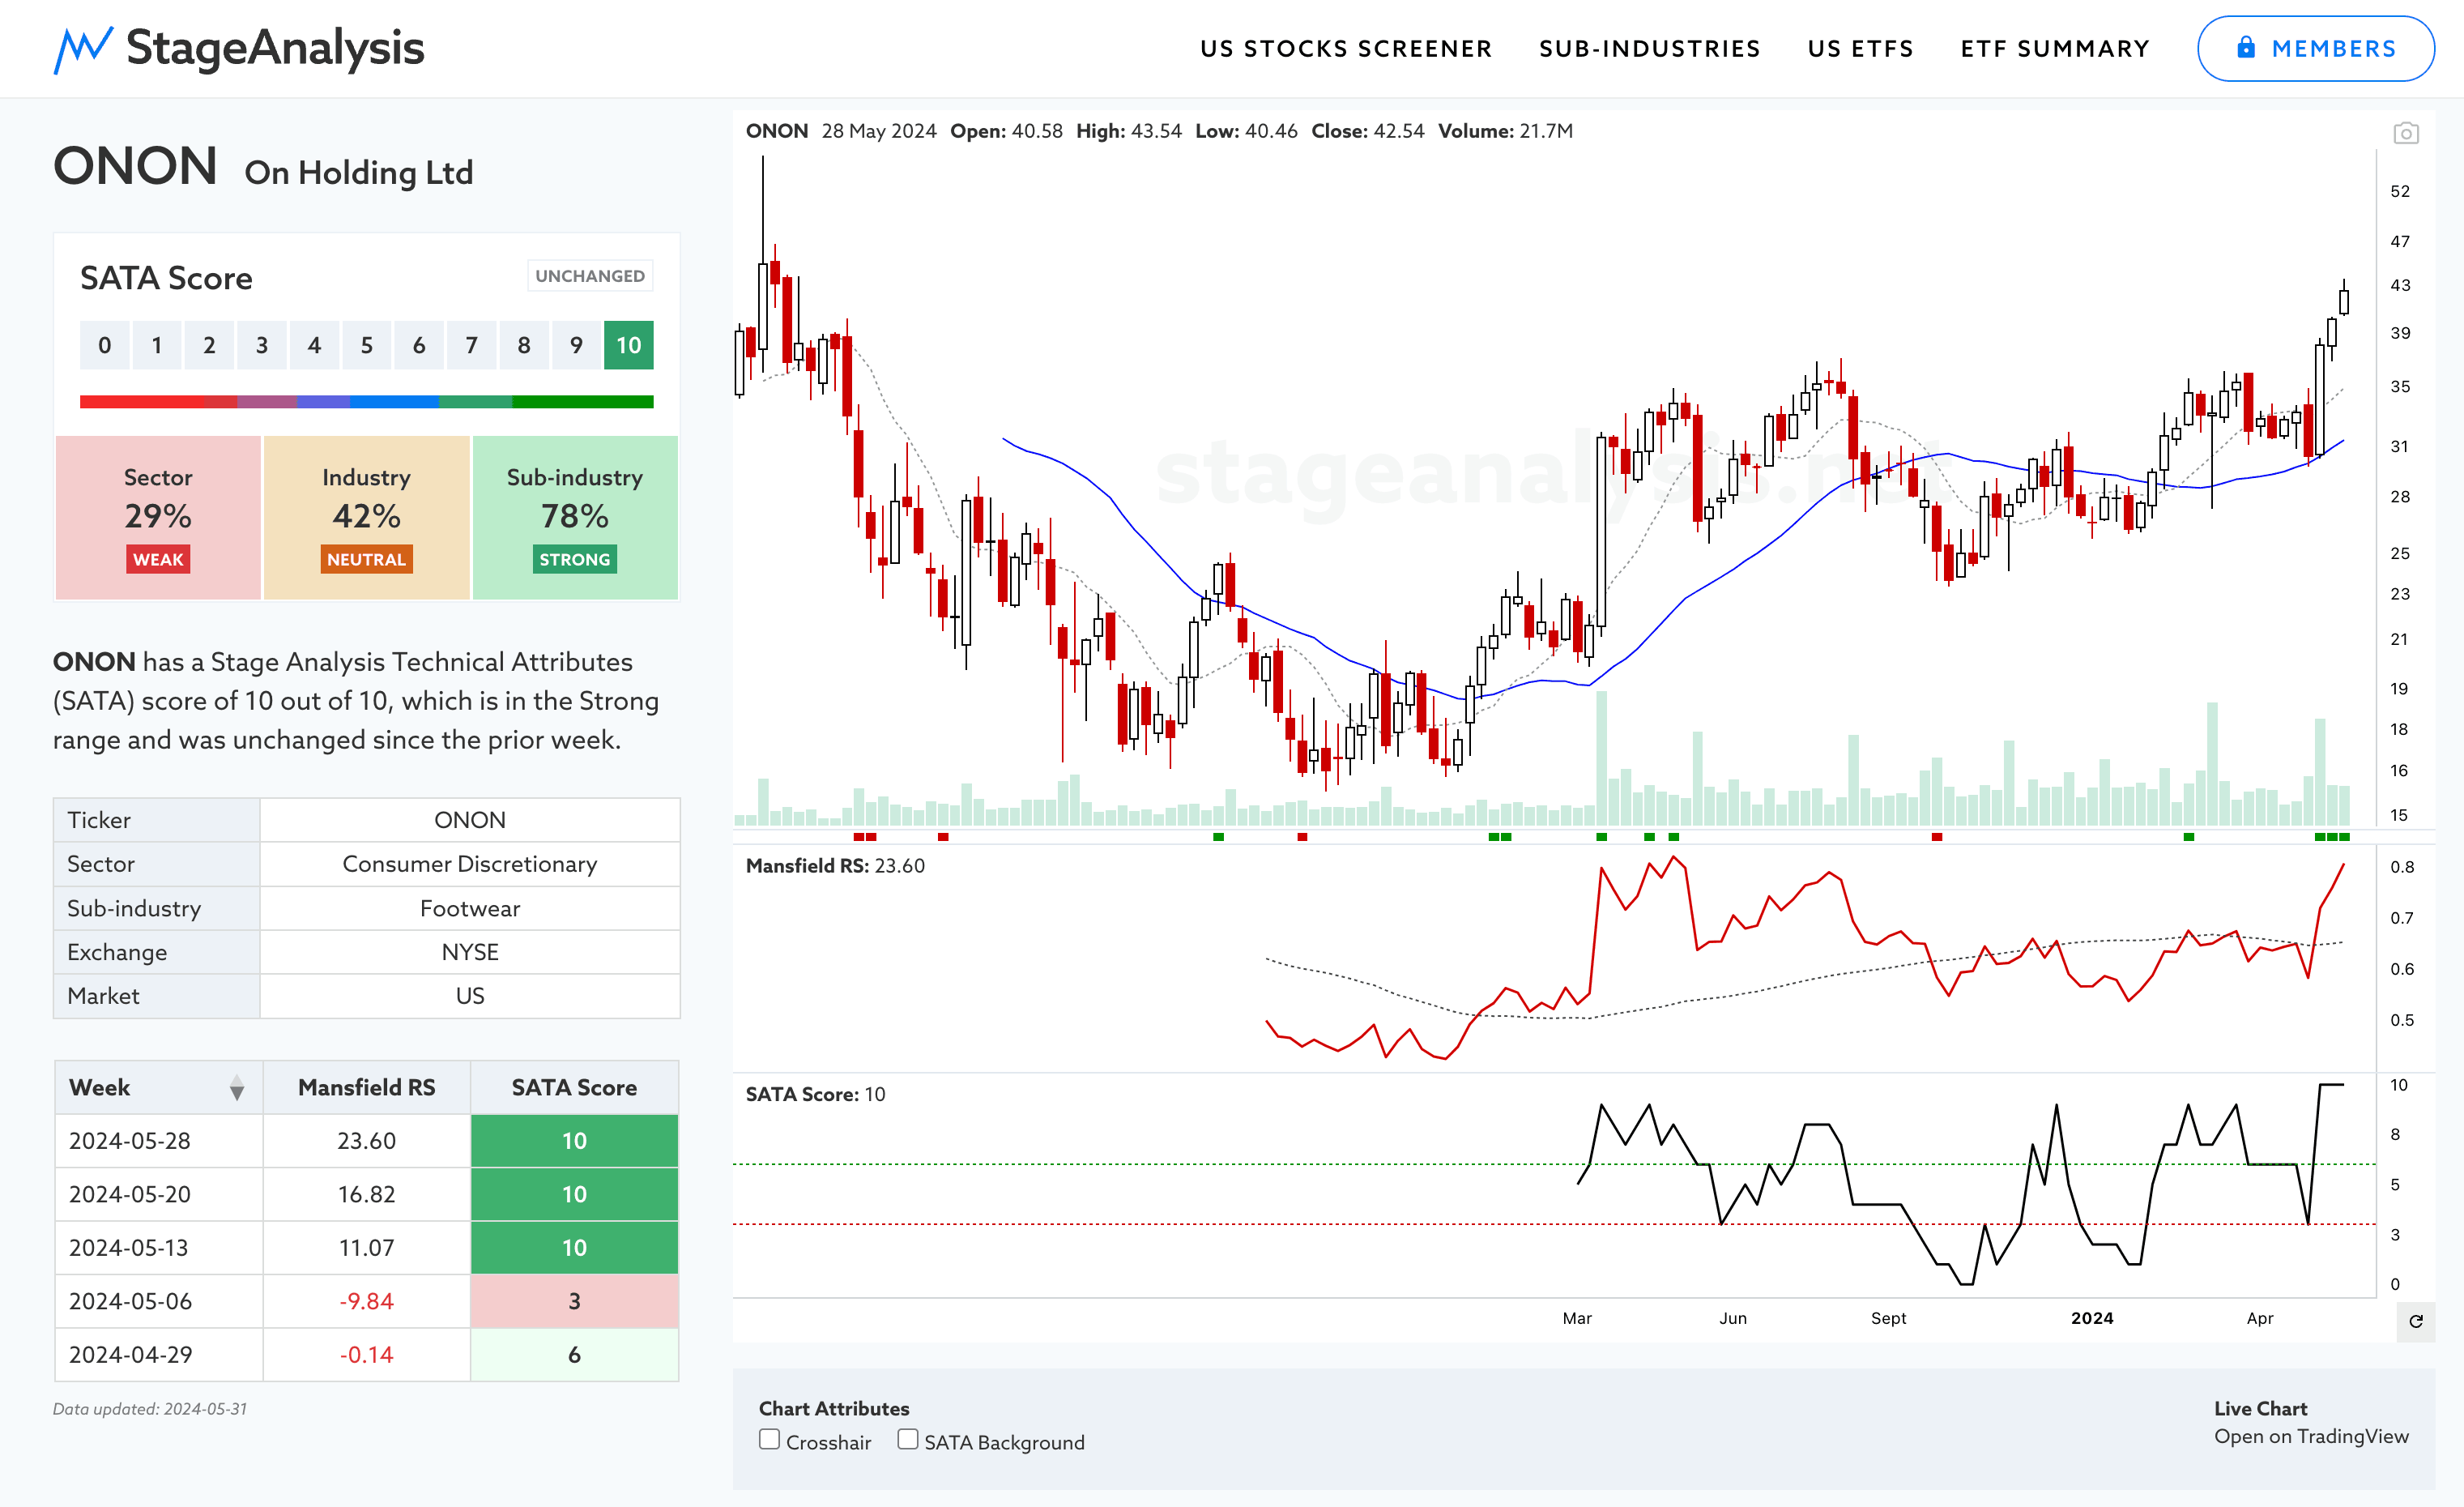Click the Consumer Discretionary sector value
The height and width of the screenshot is (1507, 2464).
coord(469,864)
